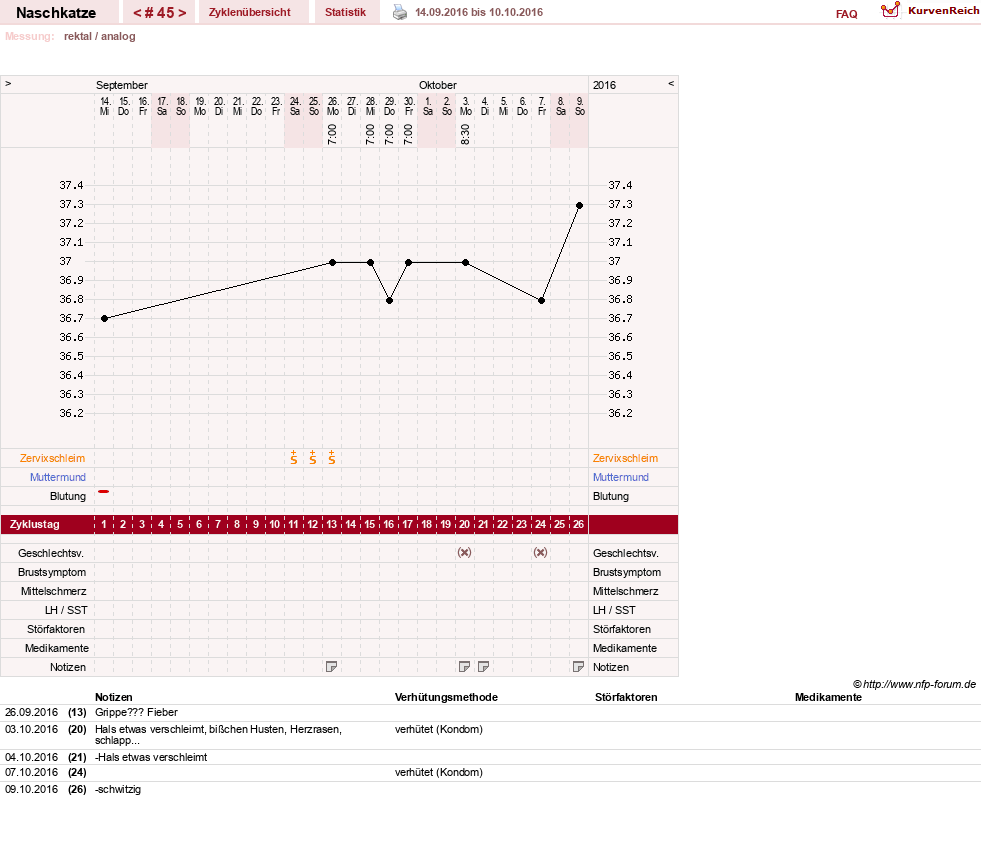
Task: Click left Muttermund row label
Action: (x=58, y=477)
